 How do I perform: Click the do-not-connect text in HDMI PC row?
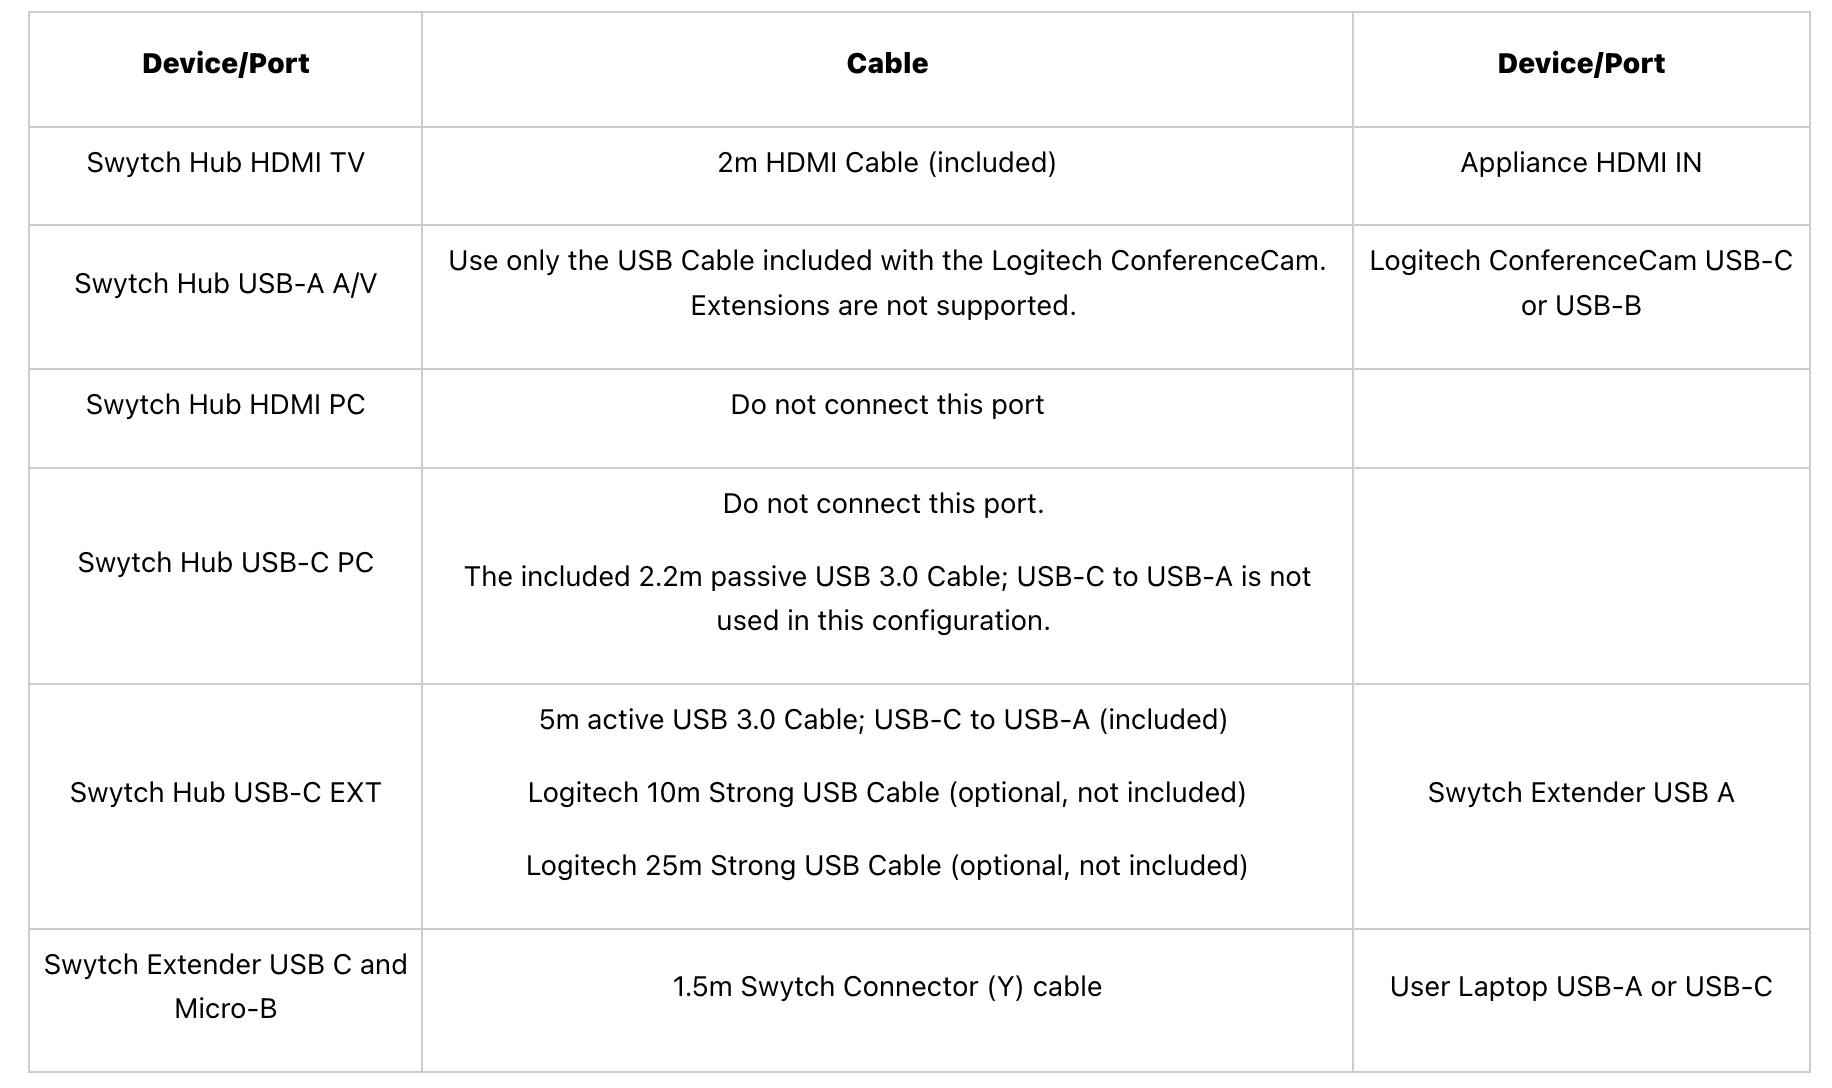[887, 405]
